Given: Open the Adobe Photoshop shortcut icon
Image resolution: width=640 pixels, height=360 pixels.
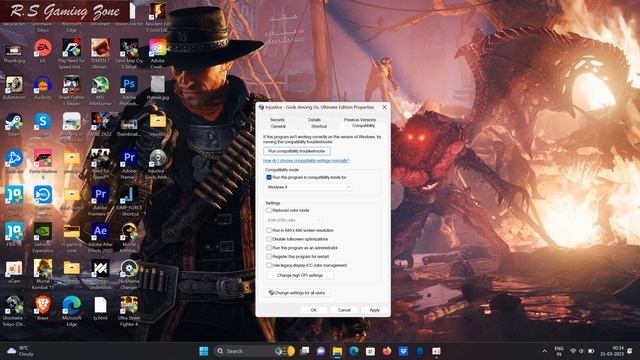Looking at the screenshot, I should [x=129, y=85].
